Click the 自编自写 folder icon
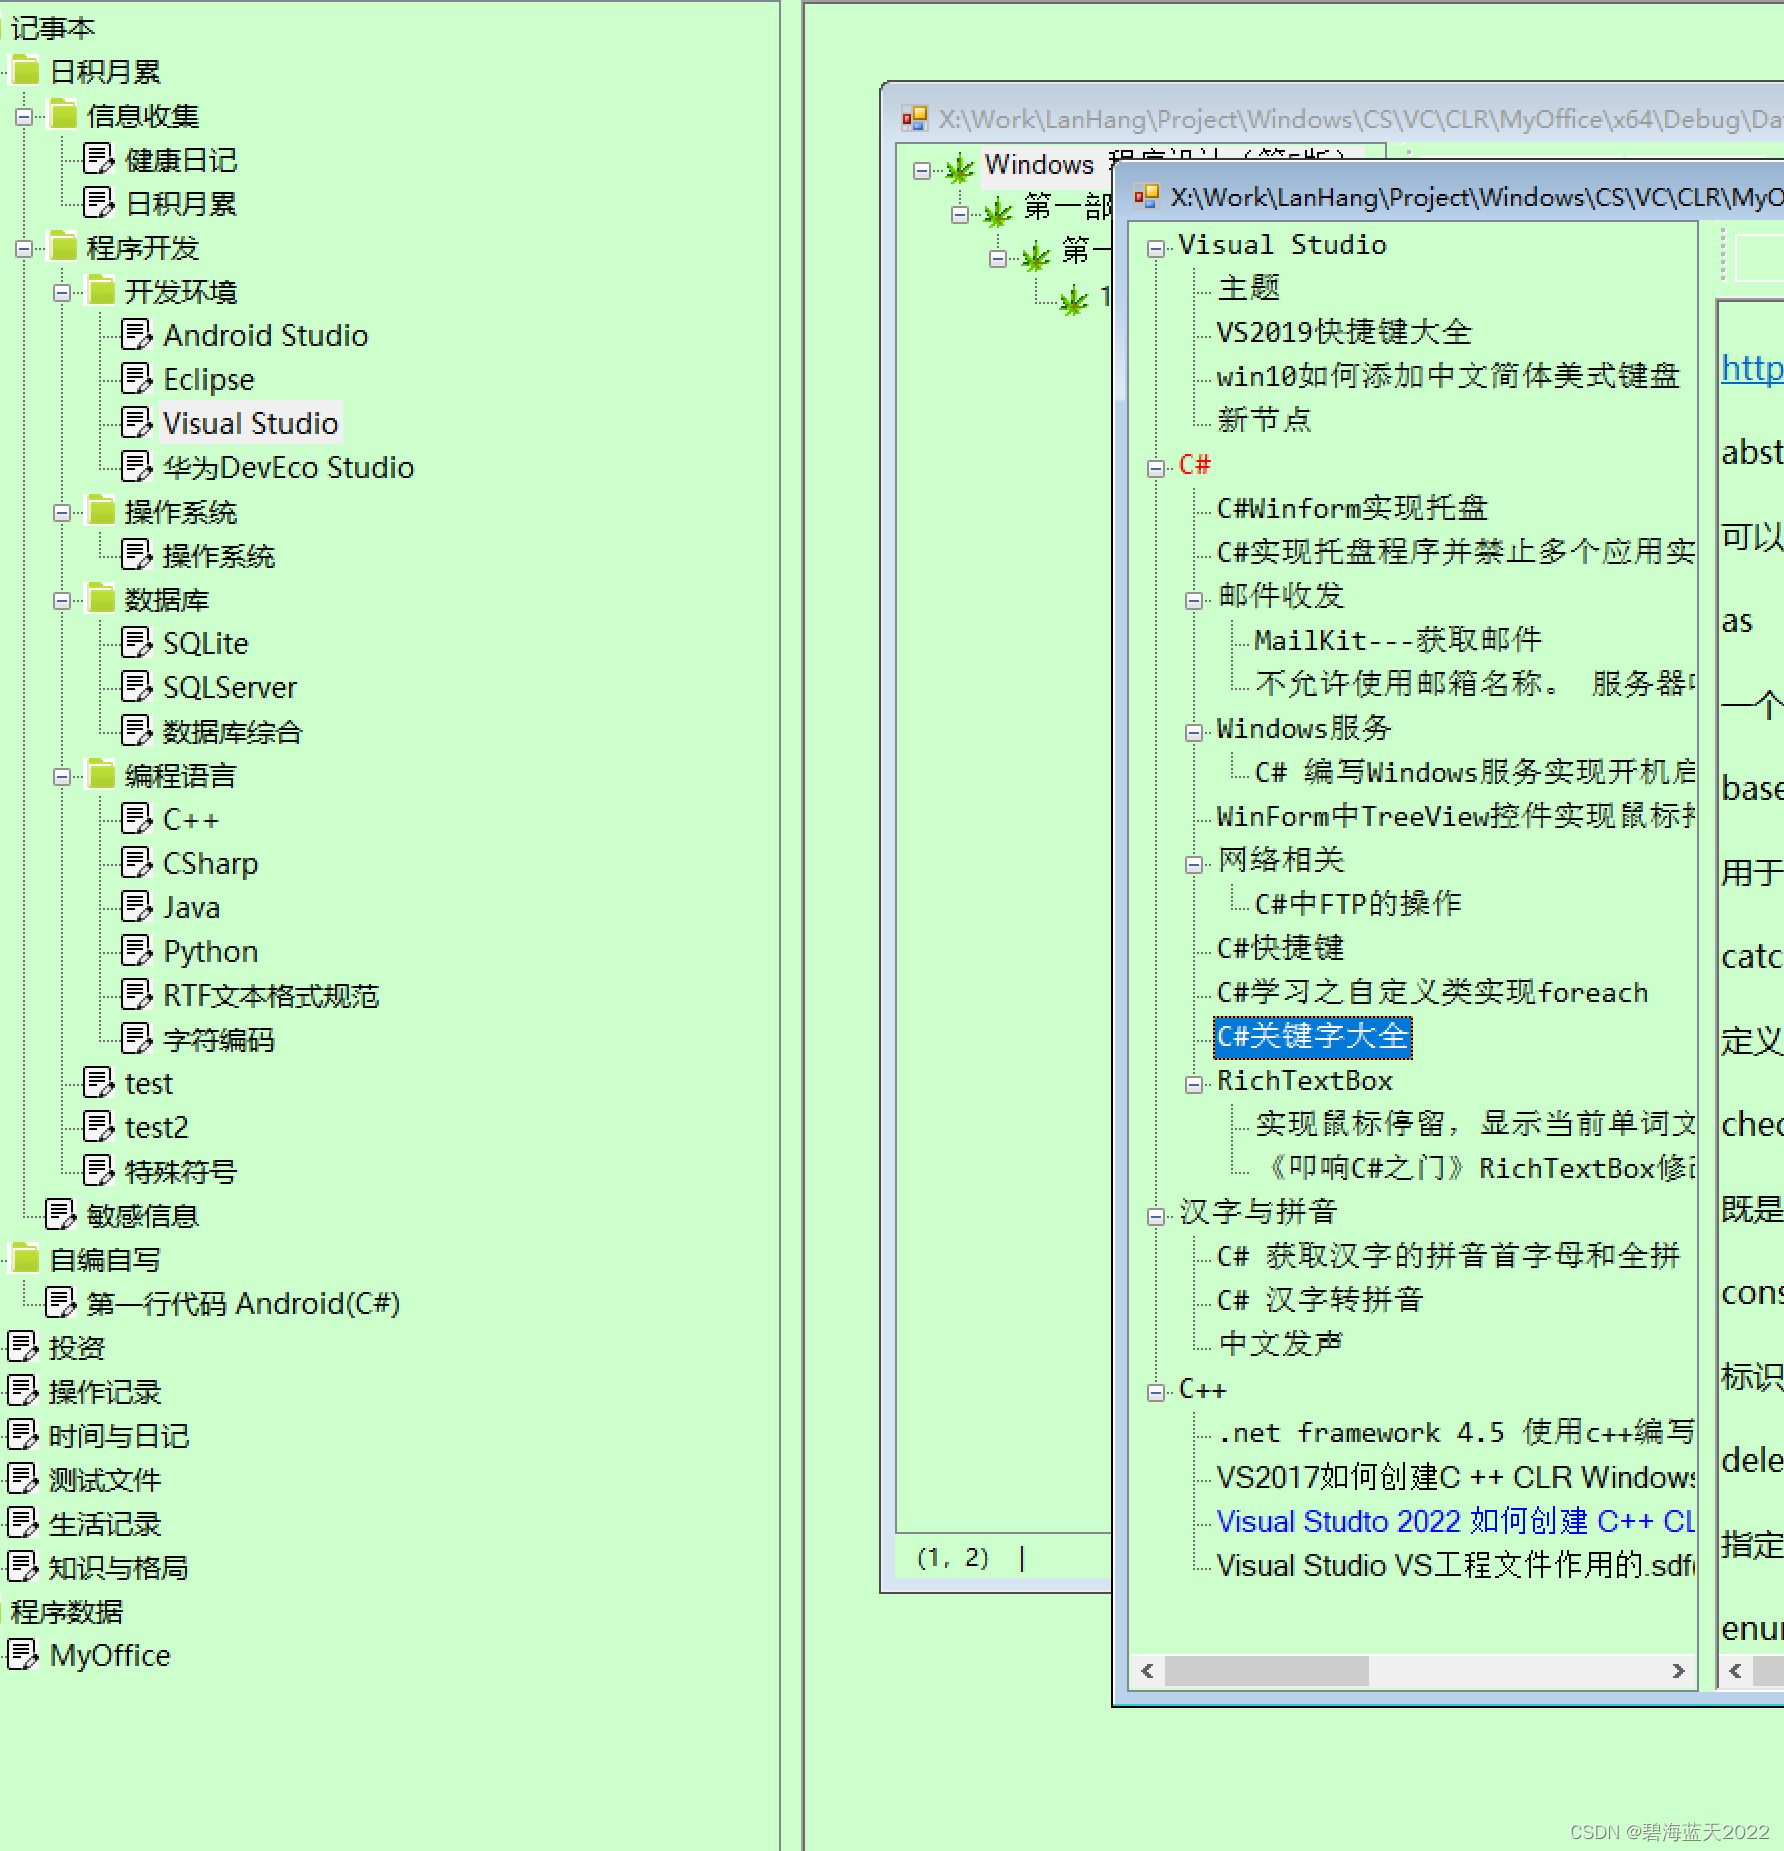 25,1259
